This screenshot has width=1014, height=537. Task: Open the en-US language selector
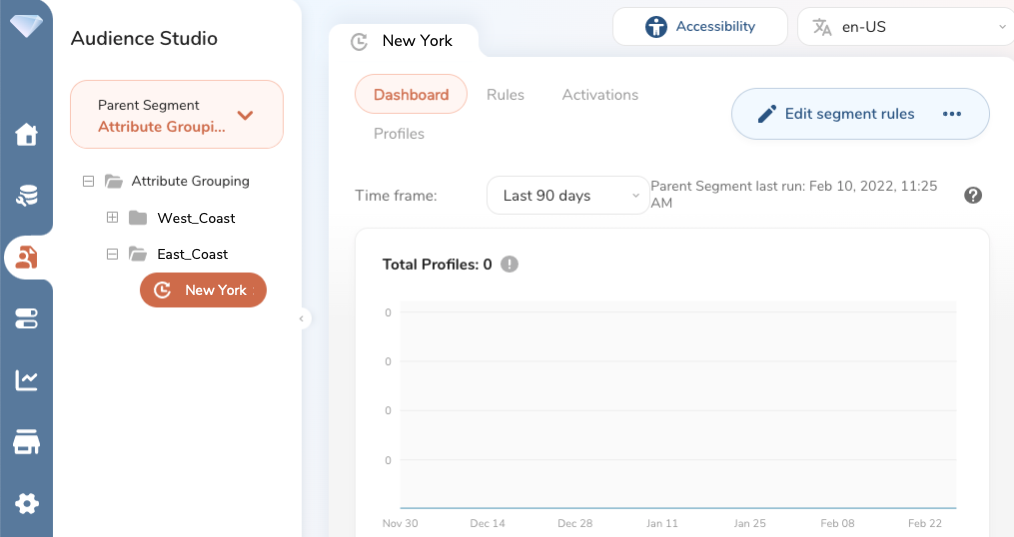click(904, 27)
